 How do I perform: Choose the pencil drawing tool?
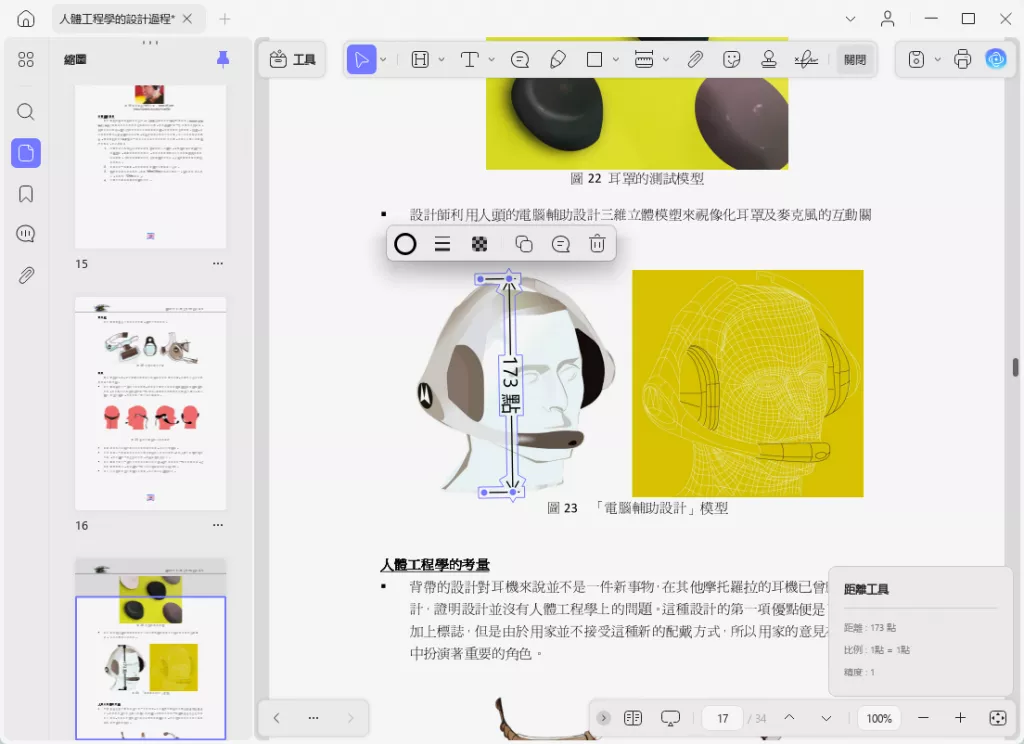pos(558,59)
